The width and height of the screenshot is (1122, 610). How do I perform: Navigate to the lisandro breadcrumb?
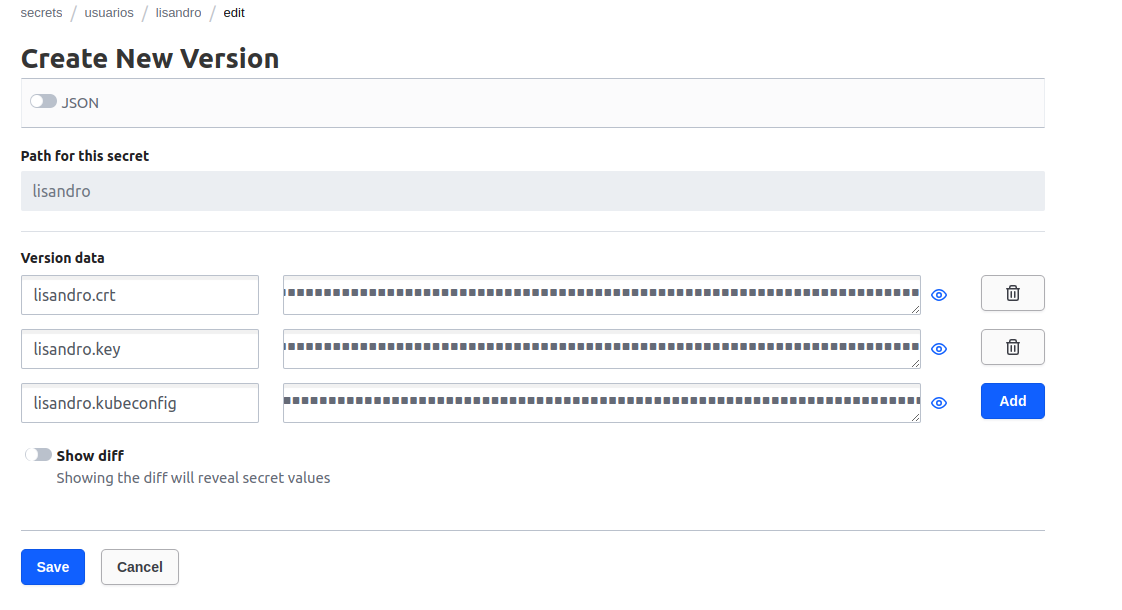[x=178, y=13]
